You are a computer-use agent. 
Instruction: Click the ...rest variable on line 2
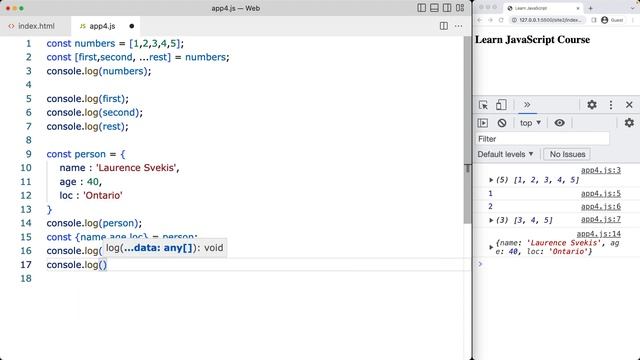click(x=153, y=57)
